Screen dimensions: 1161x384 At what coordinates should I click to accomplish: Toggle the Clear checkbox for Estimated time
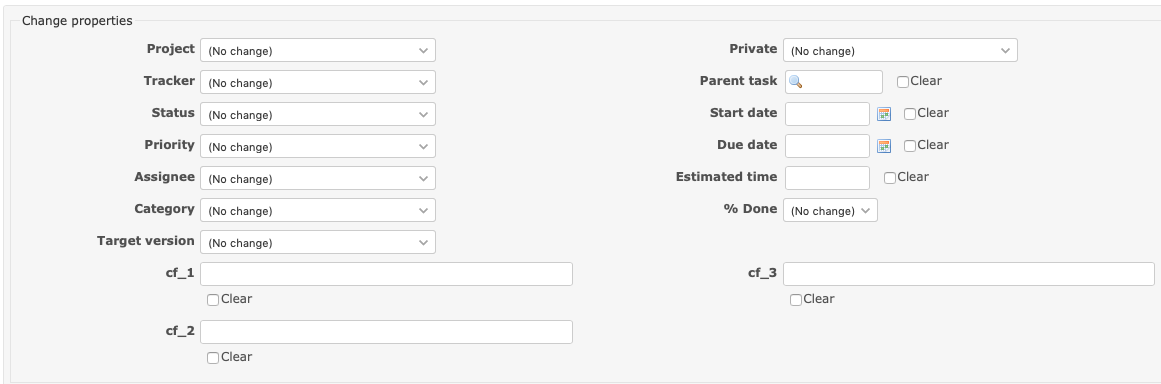point(890,178)
